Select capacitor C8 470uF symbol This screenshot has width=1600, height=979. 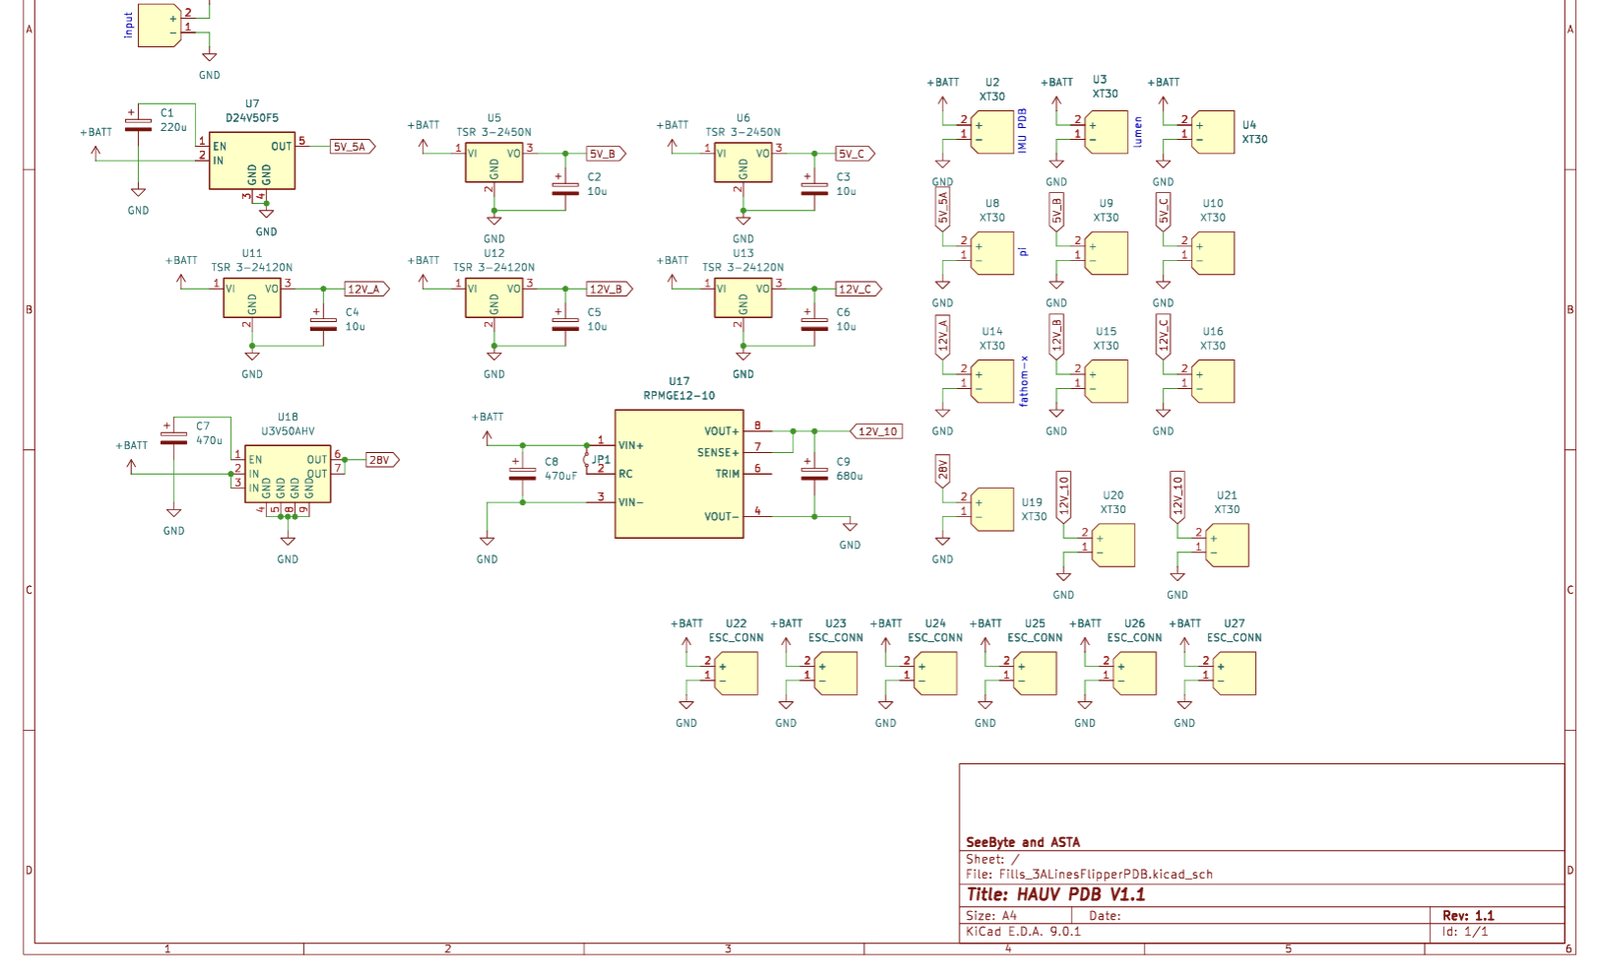click(522, 472)
